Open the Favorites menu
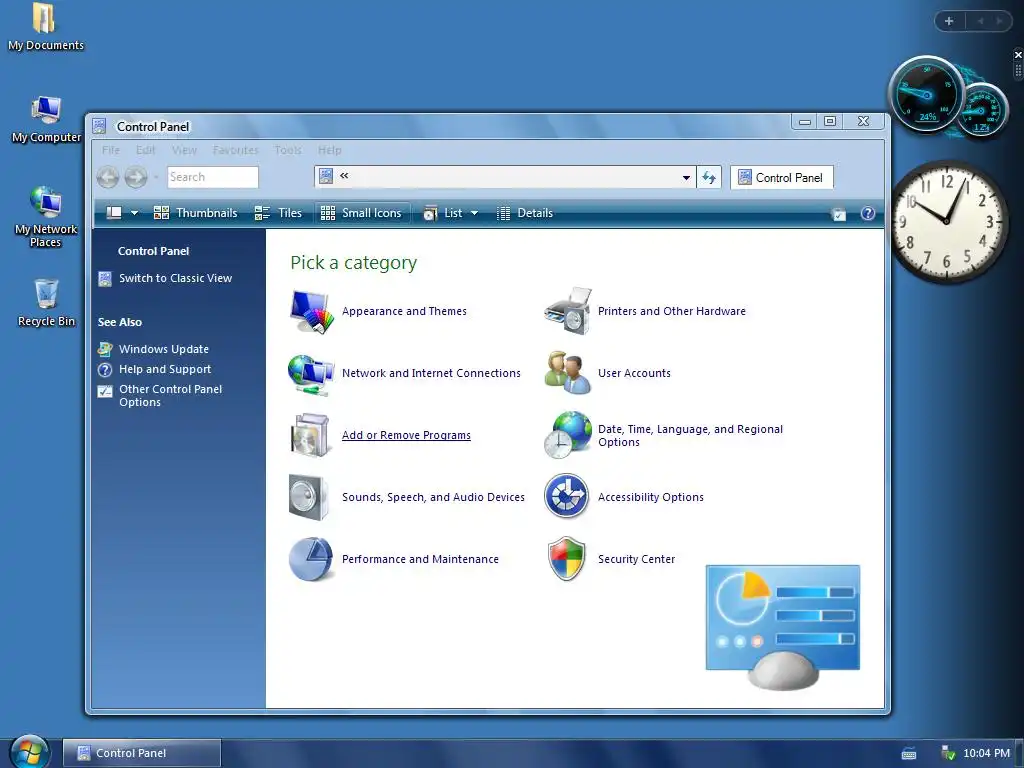The width and height of the screenshot is (1024, 768). point(235,150)
